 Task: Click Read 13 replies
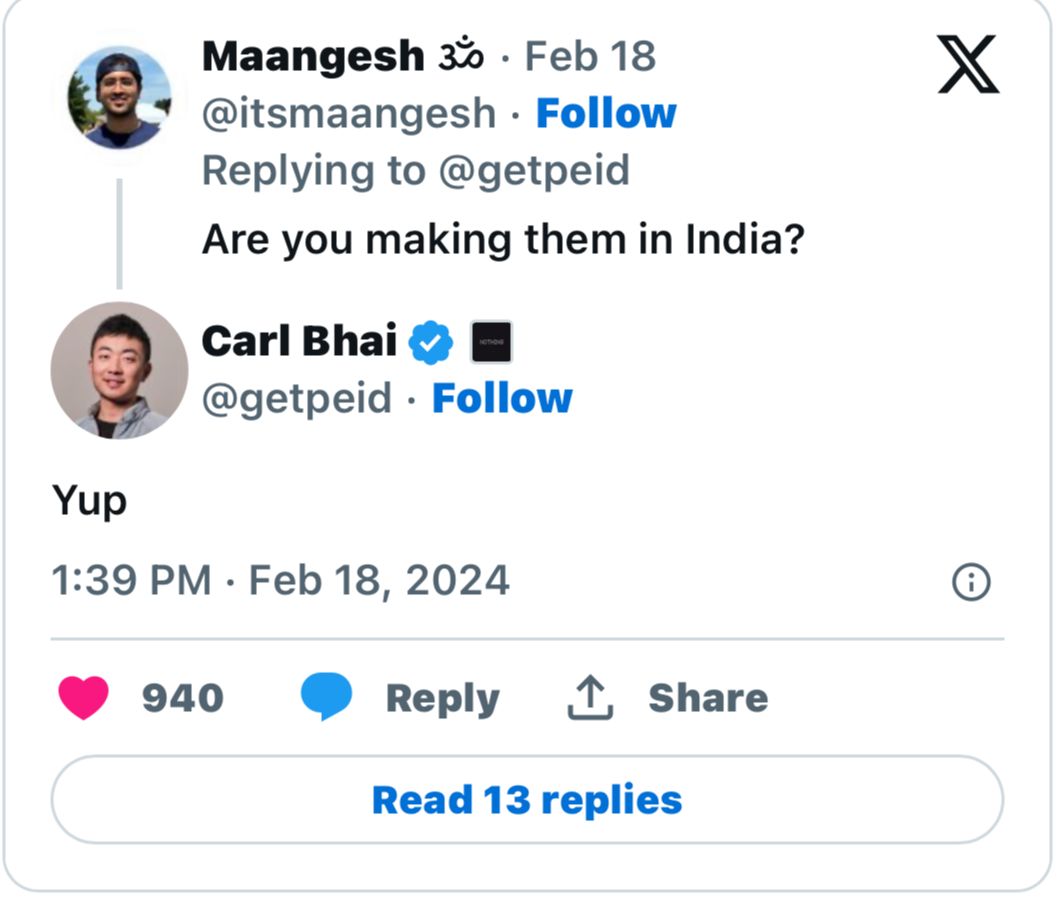(x=527, y=799)
